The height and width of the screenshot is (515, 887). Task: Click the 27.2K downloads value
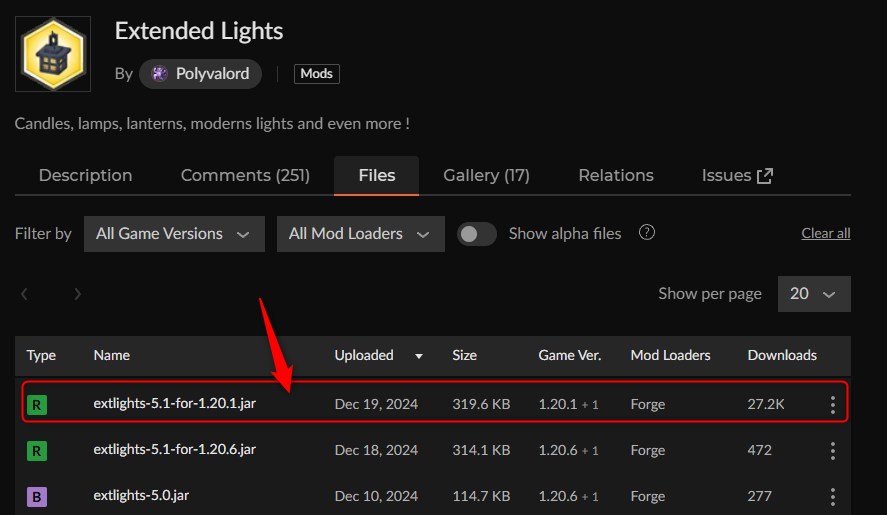click(x=765, y=404)
